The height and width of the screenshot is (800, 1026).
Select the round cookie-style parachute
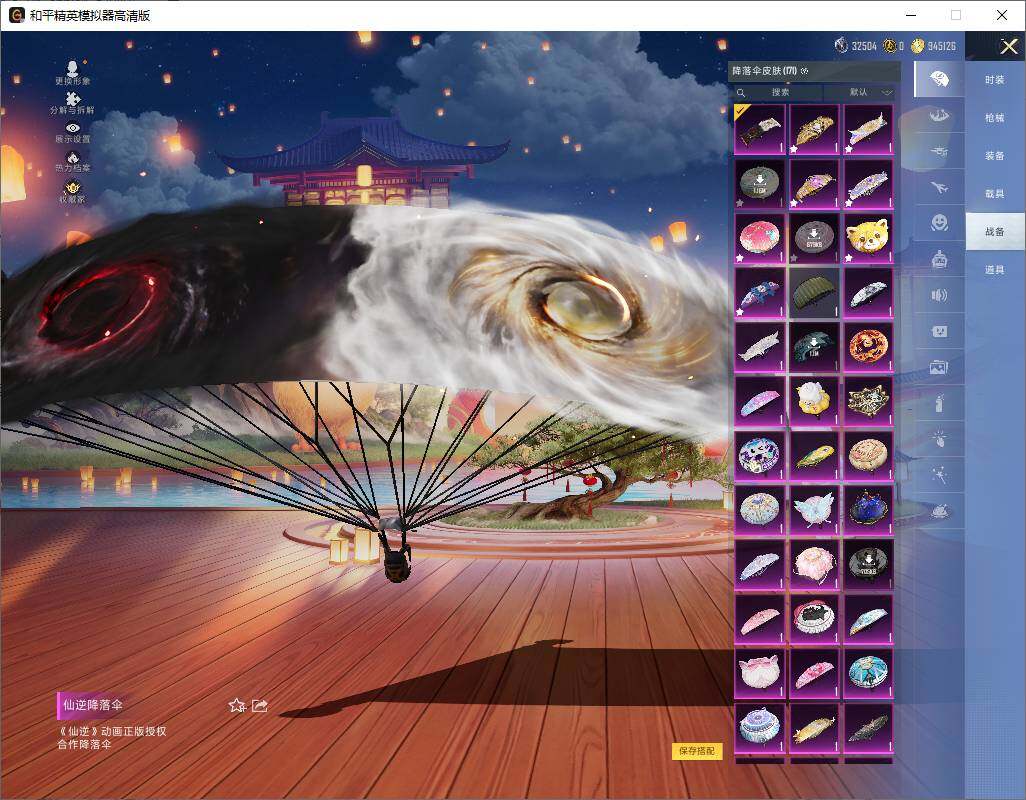click(868, 455)
